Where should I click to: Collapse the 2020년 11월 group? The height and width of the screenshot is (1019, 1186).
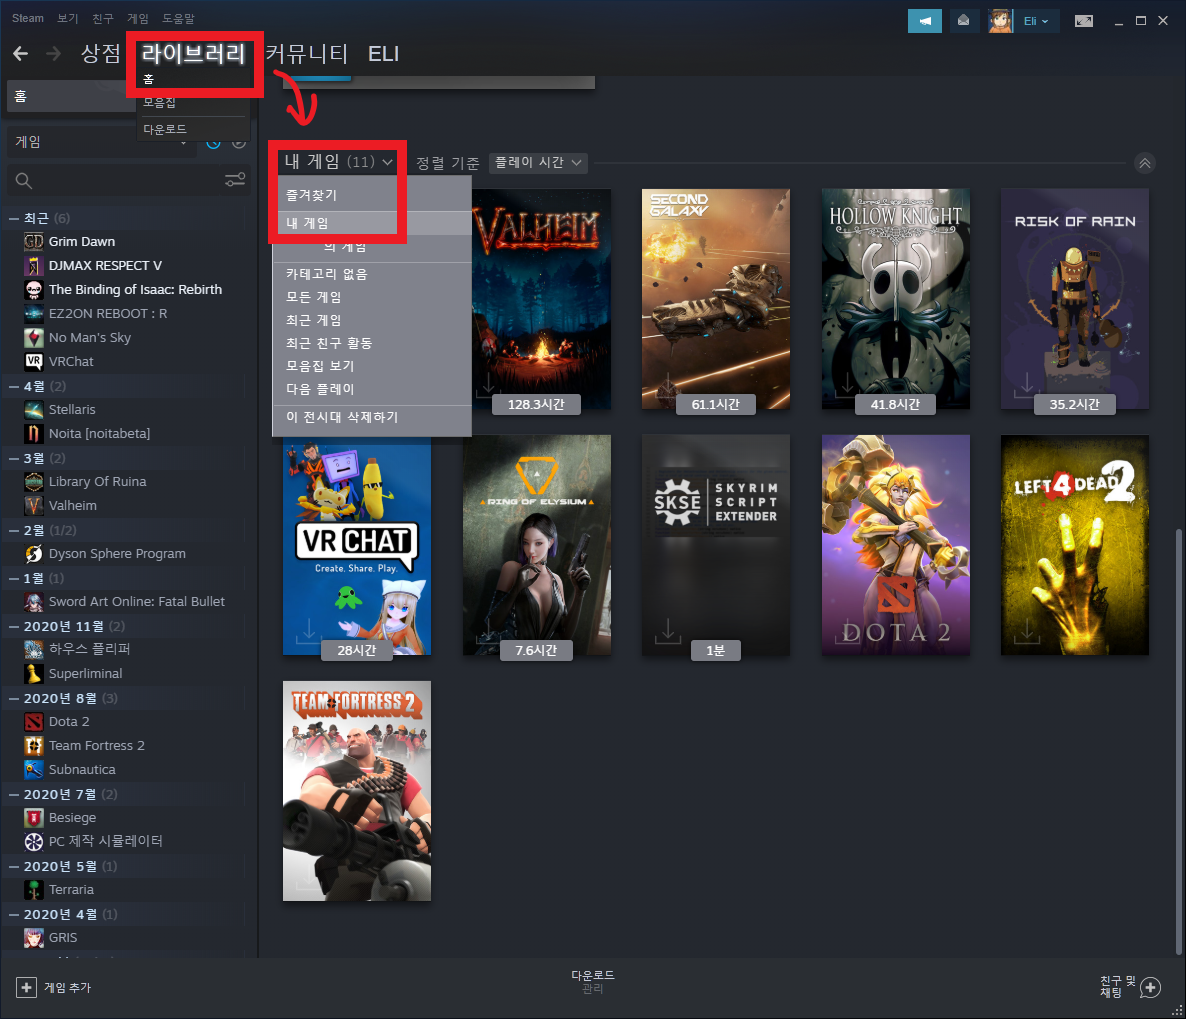coord(14,626)
